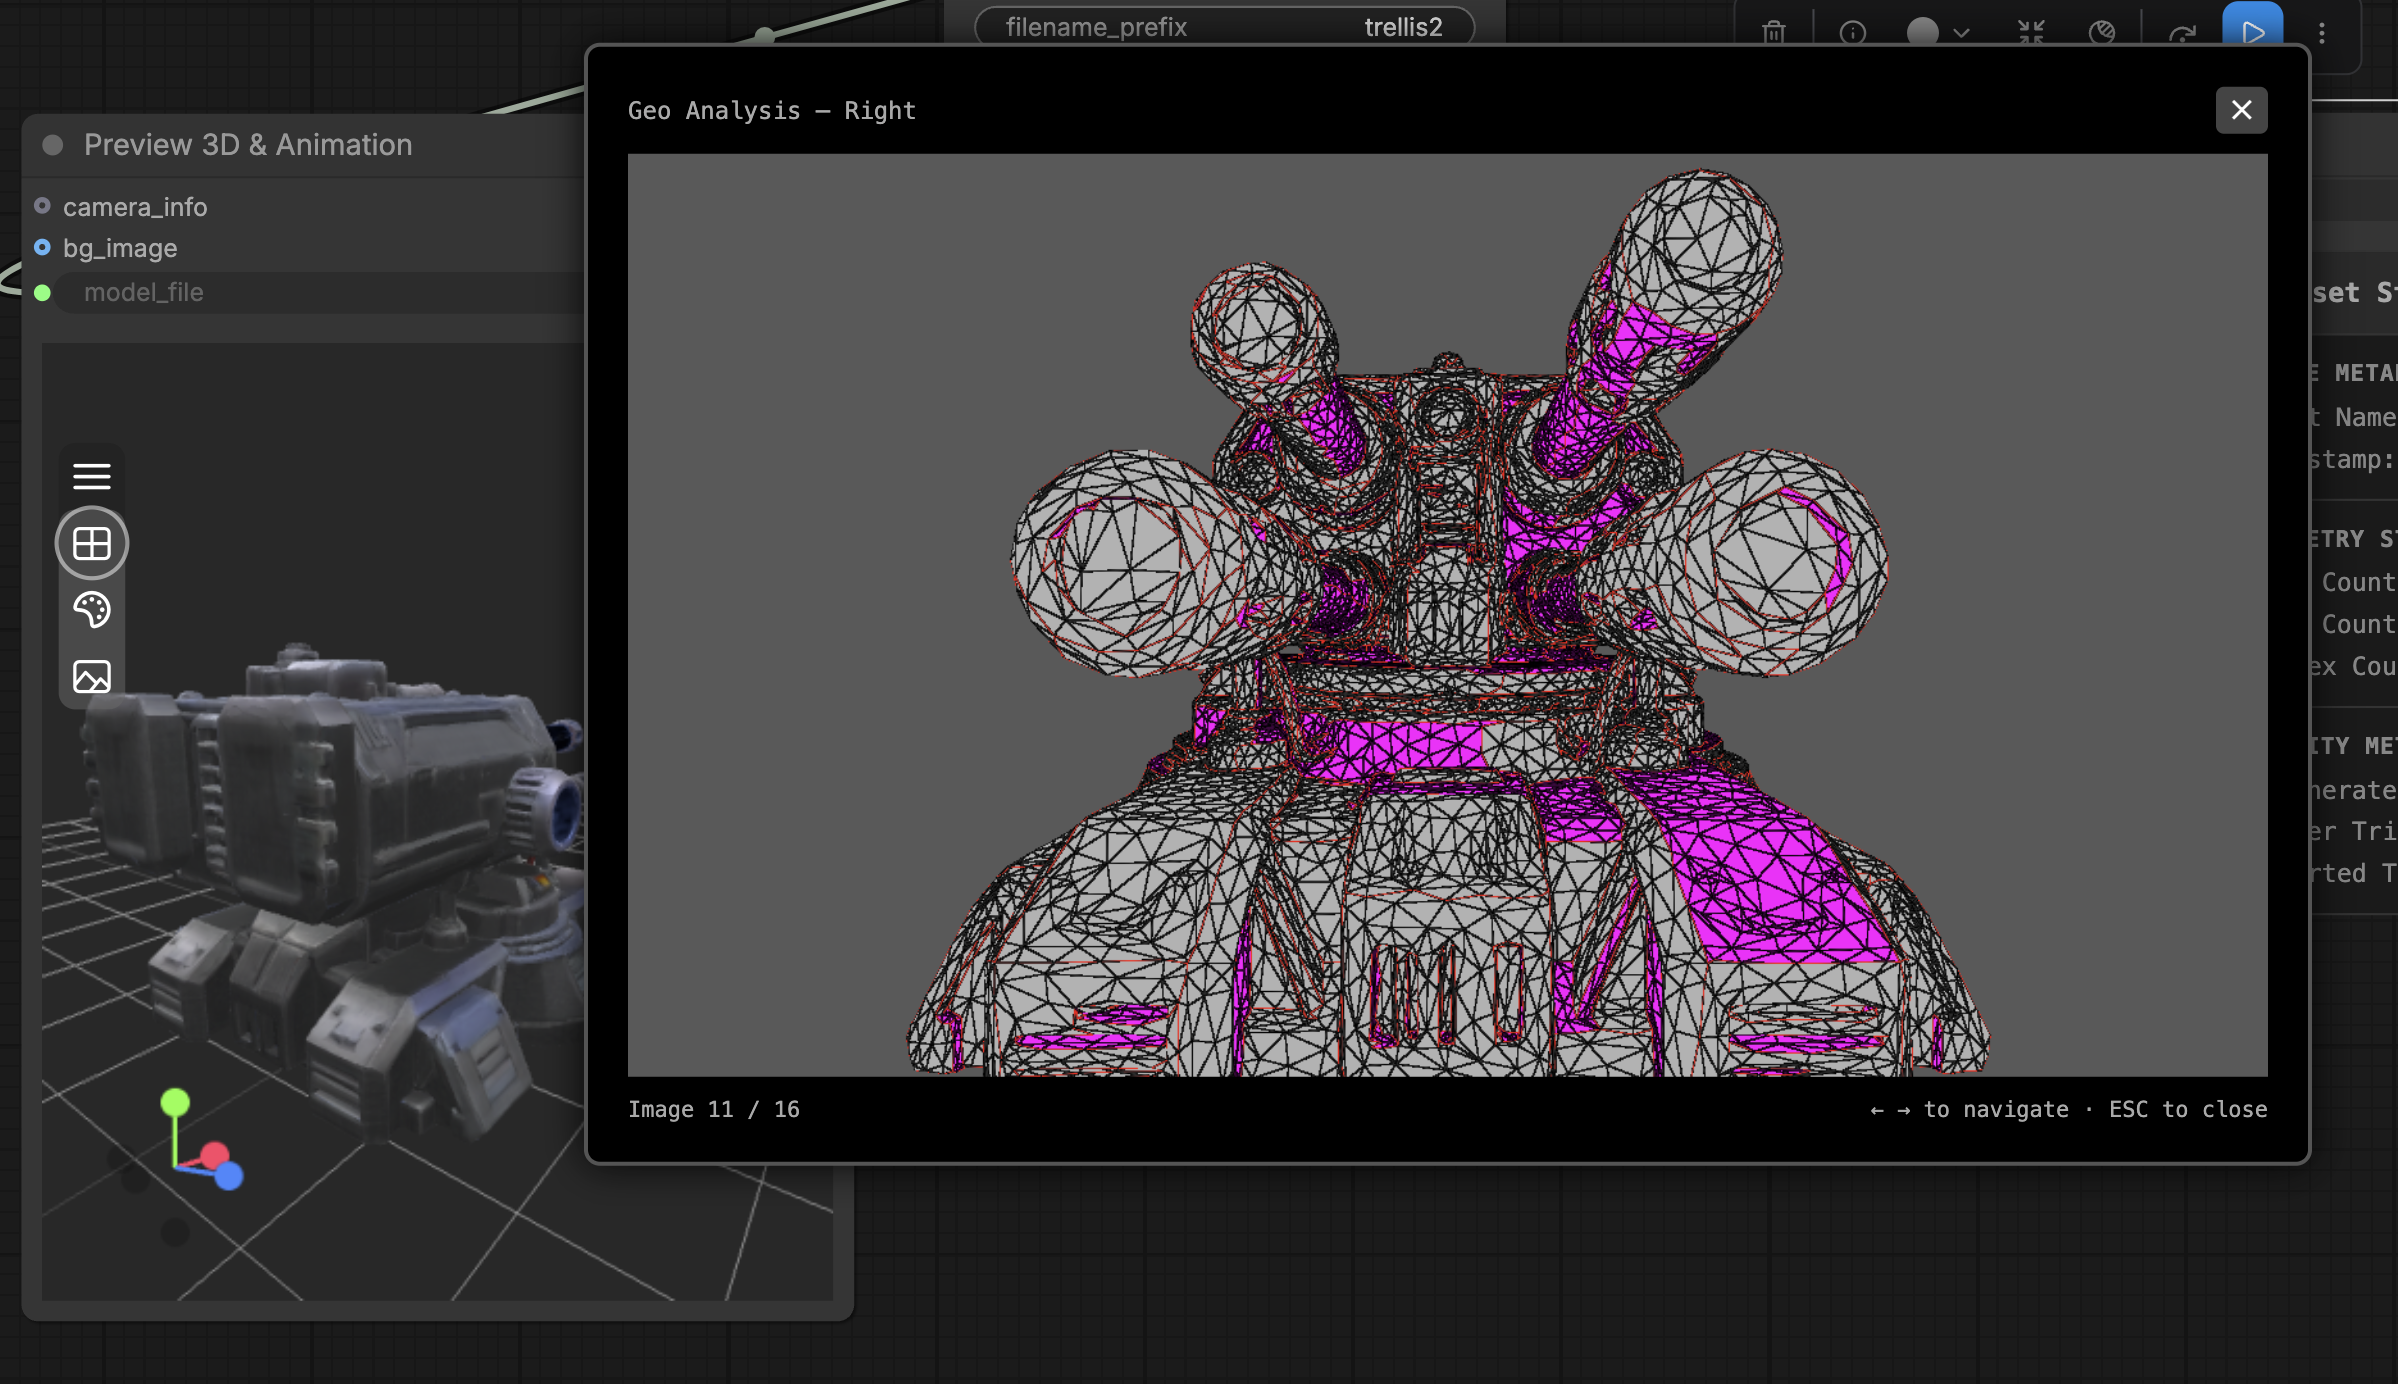Screen dimensions: 2398x1384
Task: Open the palette model settings icon
Action: [x=92, y=609]
